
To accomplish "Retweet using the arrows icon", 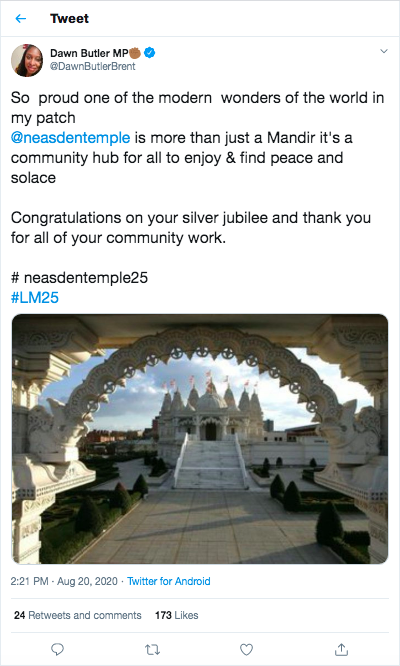I will tap(152, 649).
